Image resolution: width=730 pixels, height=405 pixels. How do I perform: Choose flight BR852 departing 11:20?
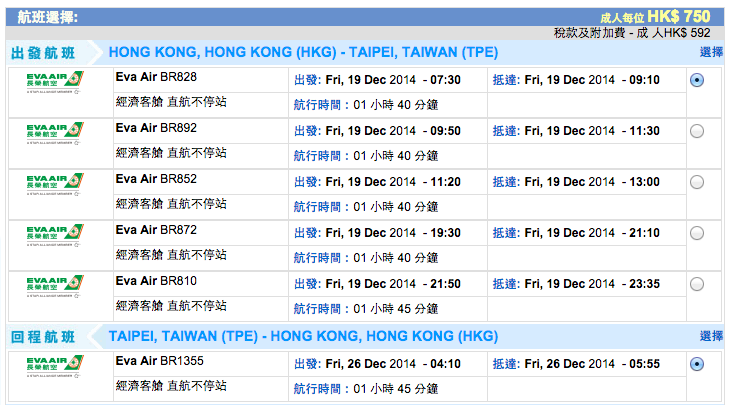(x=696, y=182)
